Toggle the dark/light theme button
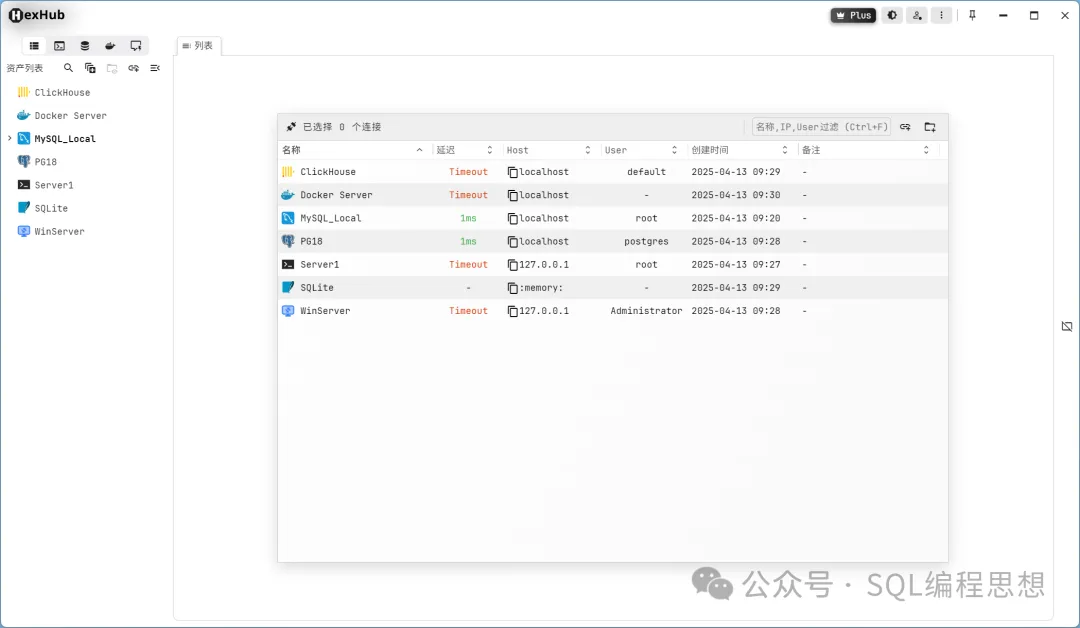This screenshot has height=628, width=1080. click(x=892, y=15)
